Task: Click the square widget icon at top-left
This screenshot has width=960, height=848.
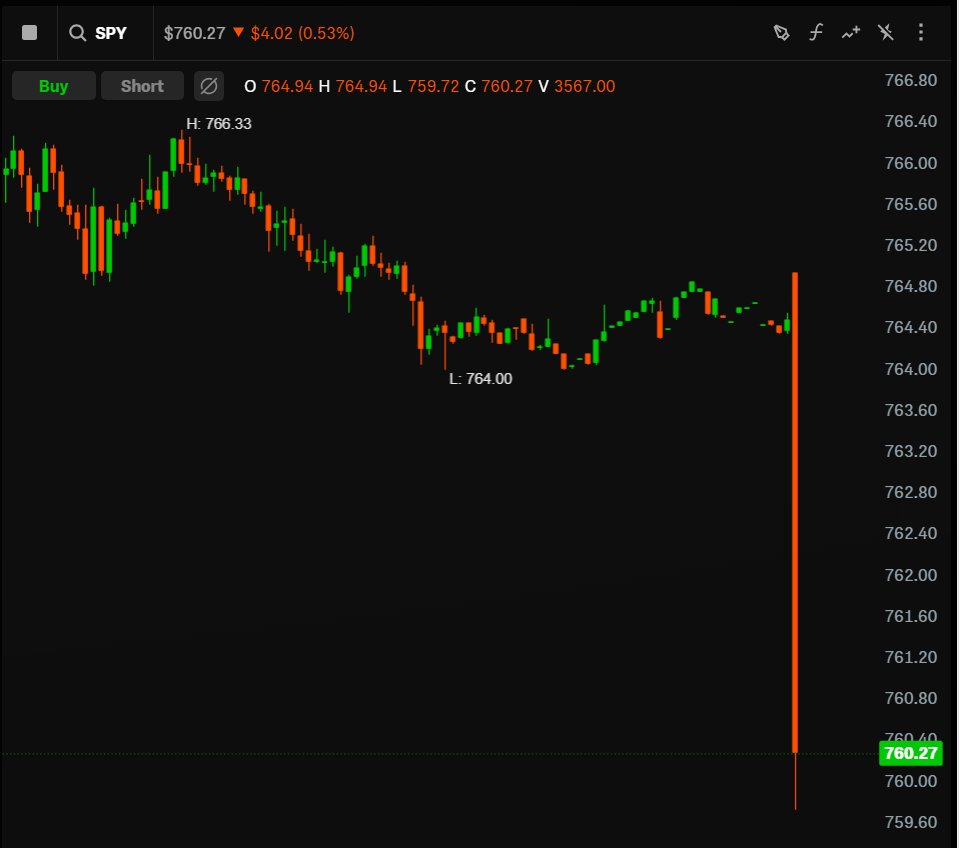Action: coord(29,32)
